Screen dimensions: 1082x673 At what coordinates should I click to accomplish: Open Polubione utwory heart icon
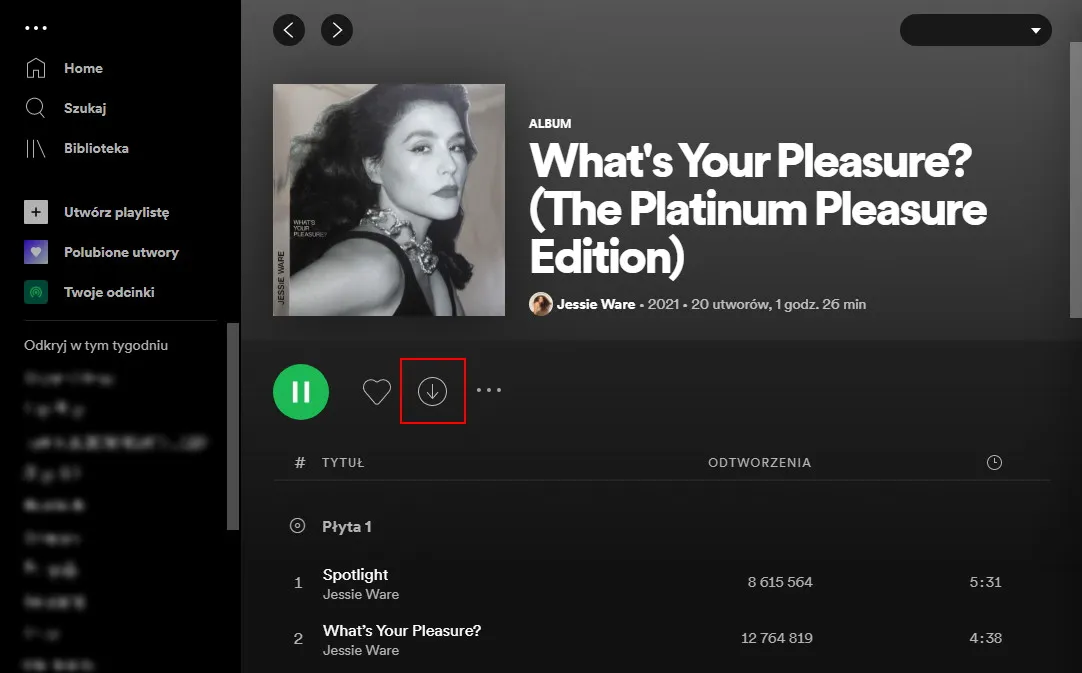(x=36, y=252)
